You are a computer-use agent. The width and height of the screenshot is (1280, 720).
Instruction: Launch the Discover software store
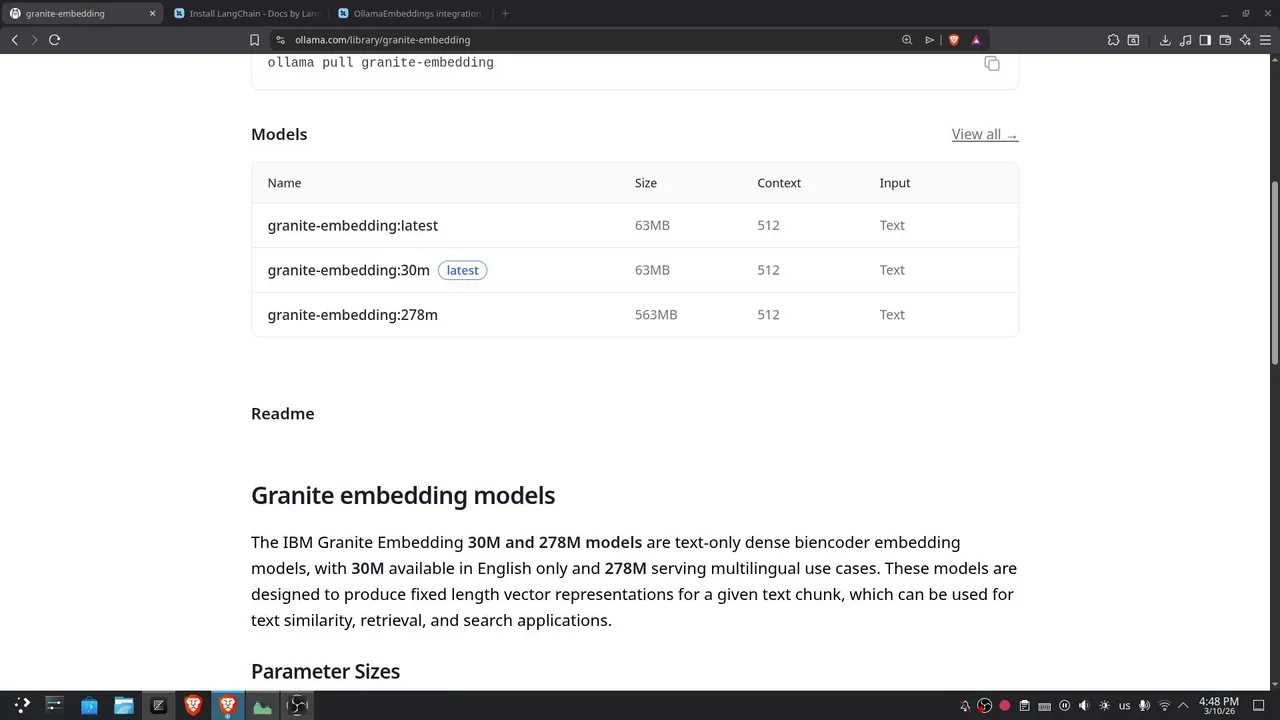(x=89, y=705)
